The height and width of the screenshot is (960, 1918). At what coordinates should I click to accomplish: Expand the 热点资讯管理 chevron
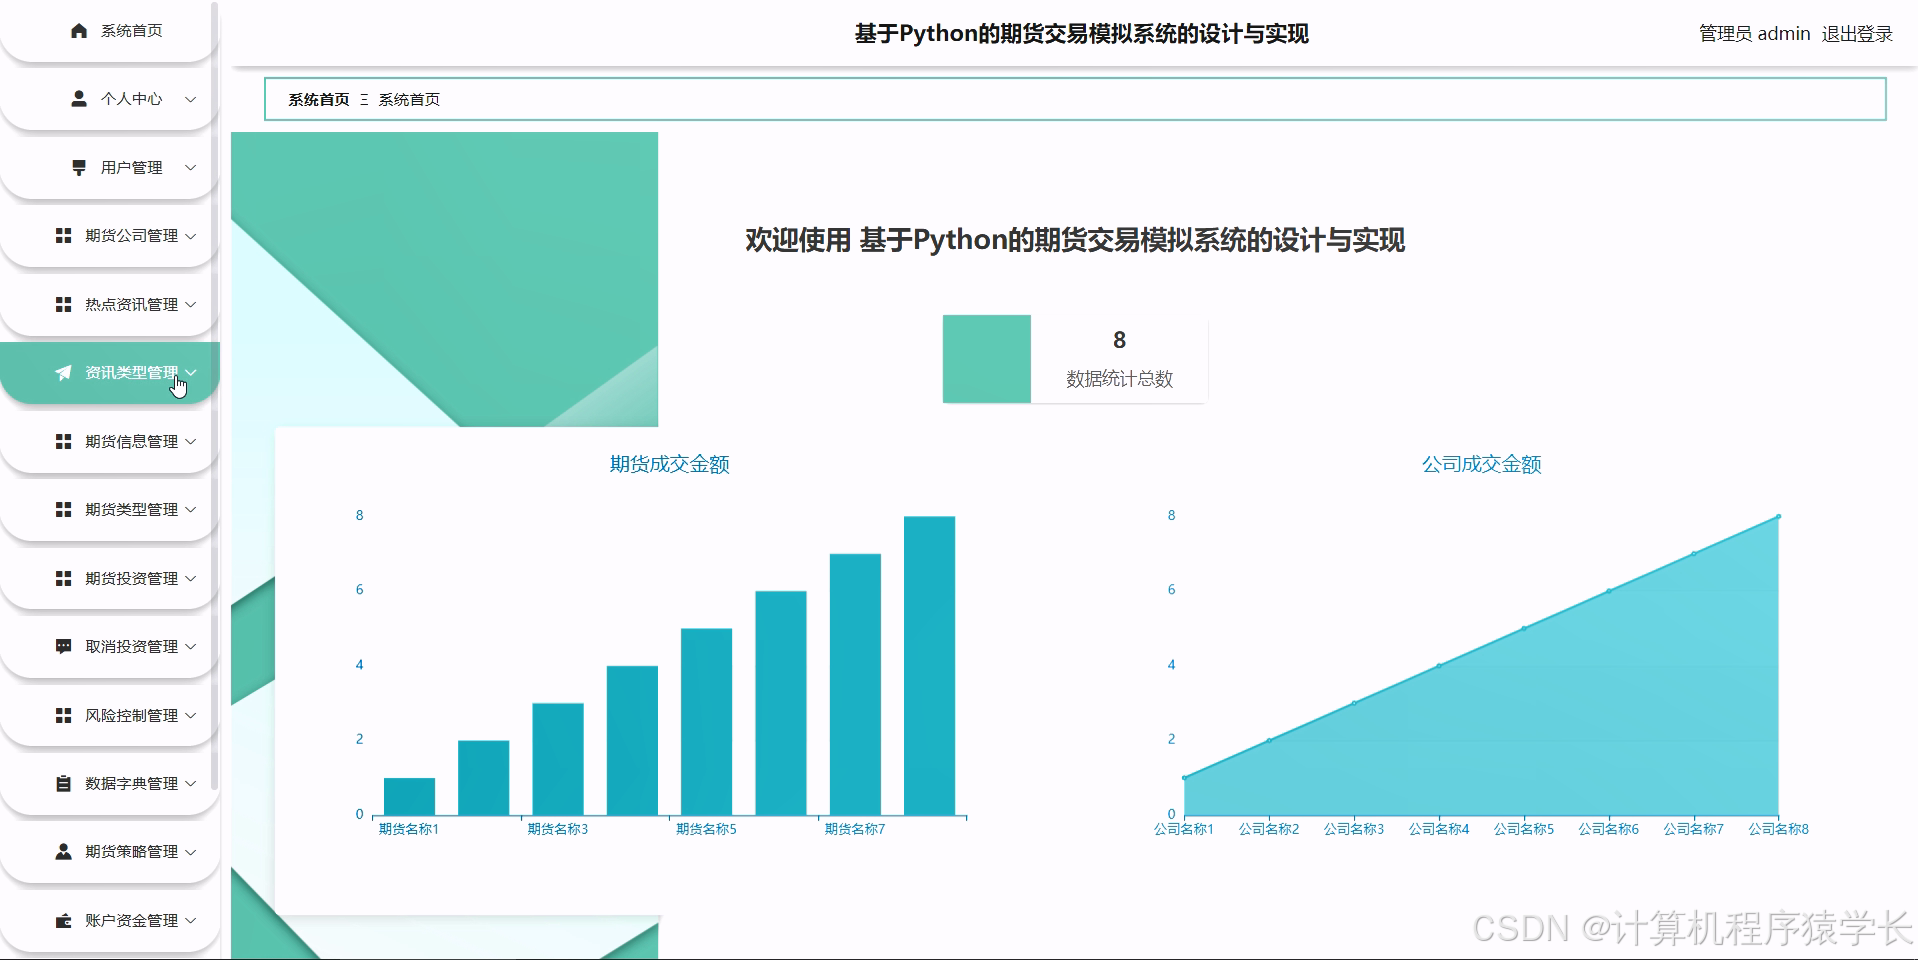point(190,304)
